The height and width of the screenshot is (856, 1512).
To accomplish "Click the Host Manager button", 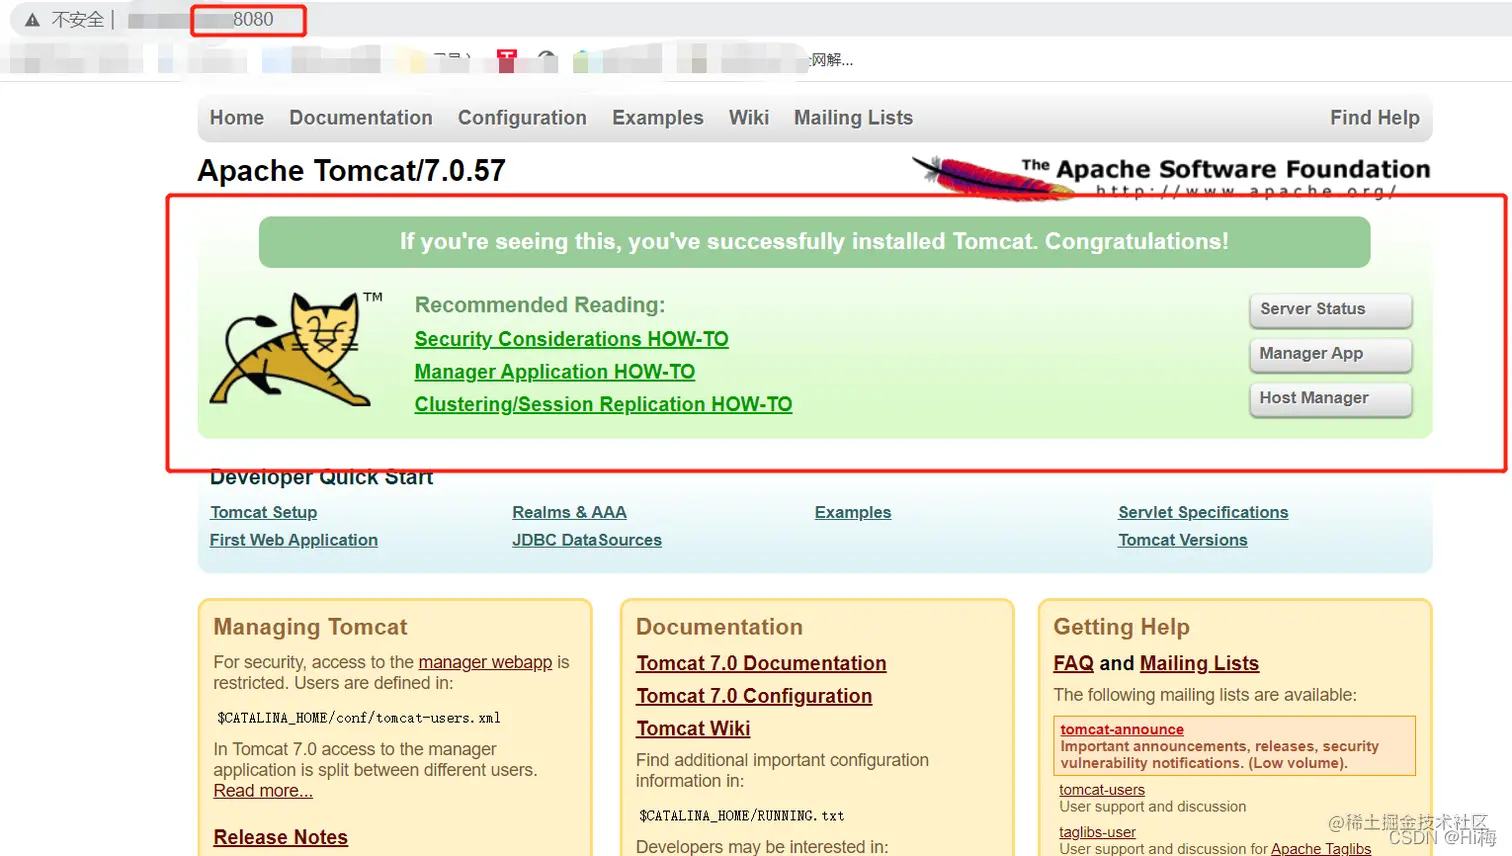I will [1331, 399].
